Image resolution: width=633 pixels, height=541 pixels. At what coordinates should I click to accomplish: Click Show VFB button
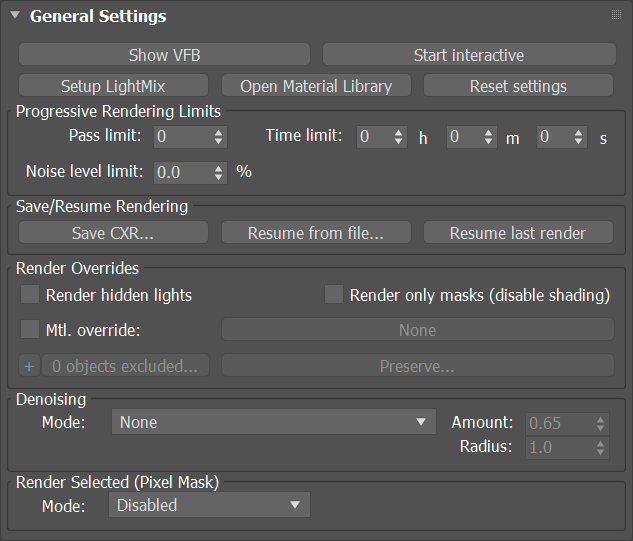[164, 55]
